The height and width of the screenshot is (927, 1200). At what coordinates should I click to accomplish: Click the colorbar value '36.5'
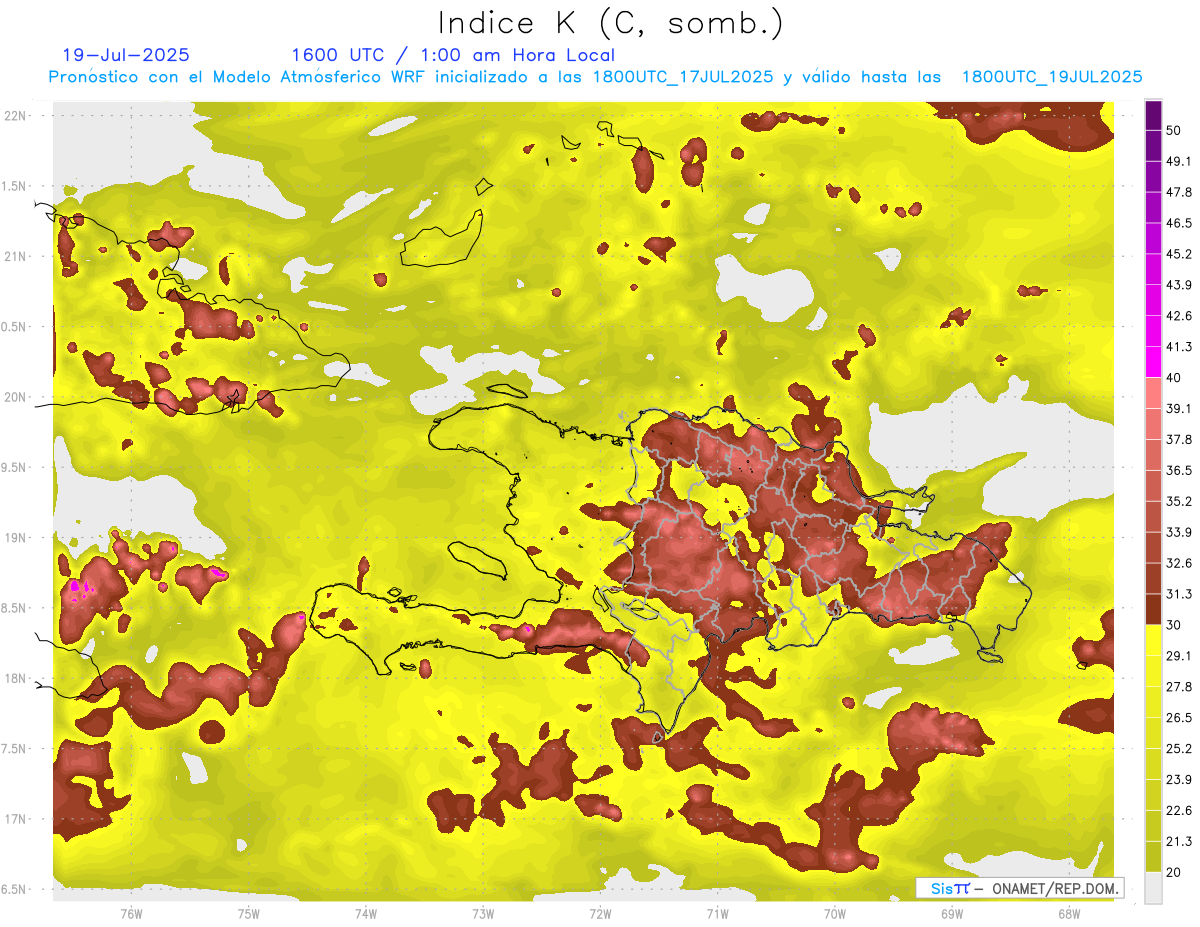pos(1178,470)
